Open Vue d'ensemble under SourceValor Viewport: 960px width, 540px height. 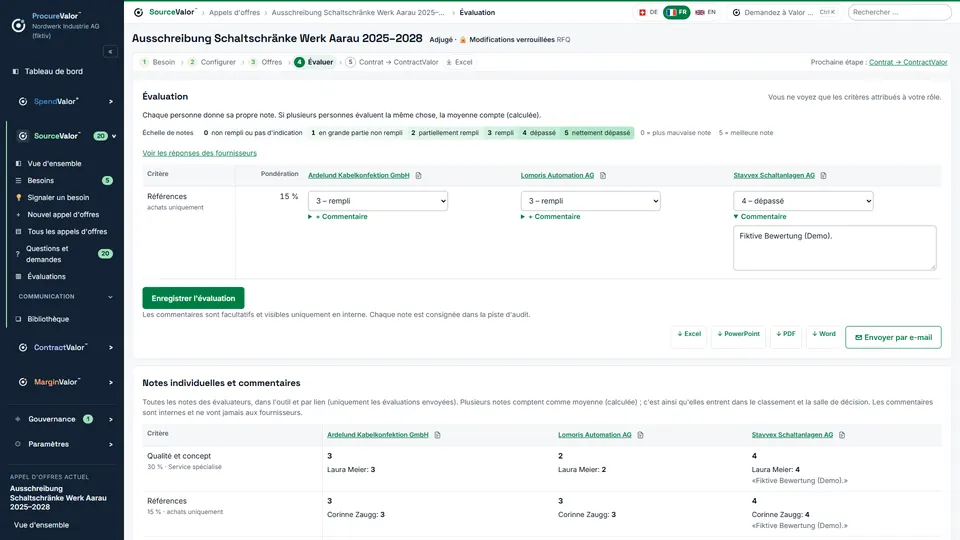tap(54, 163)
